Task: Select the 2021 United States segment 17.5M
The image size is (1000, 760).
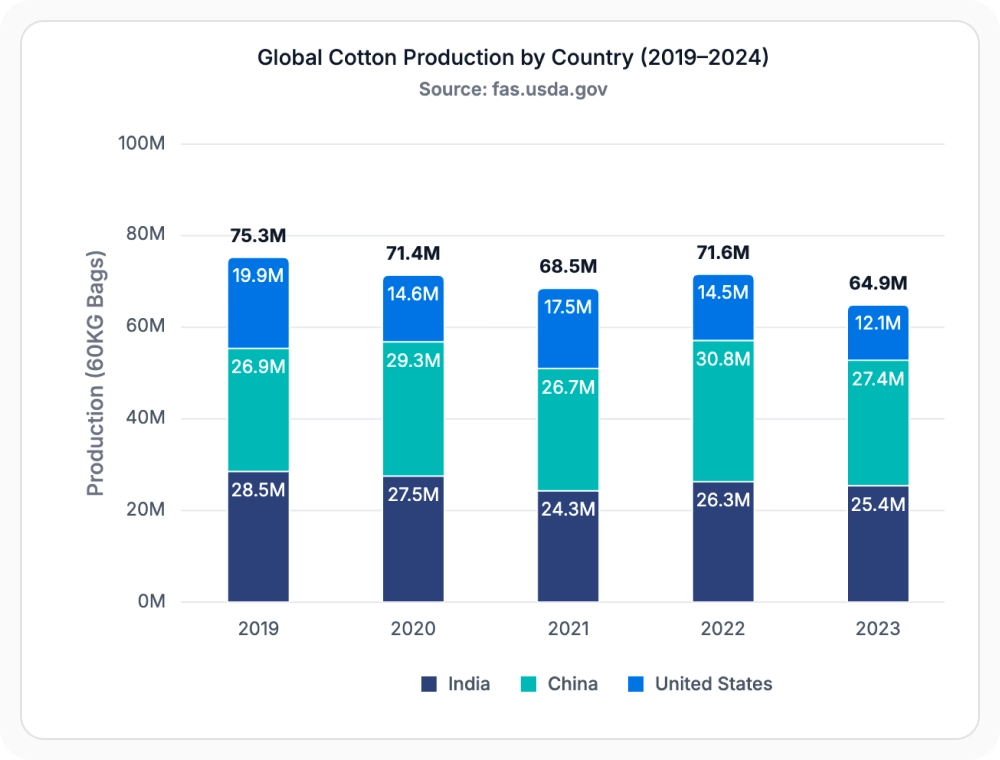Action: point(568,328)
